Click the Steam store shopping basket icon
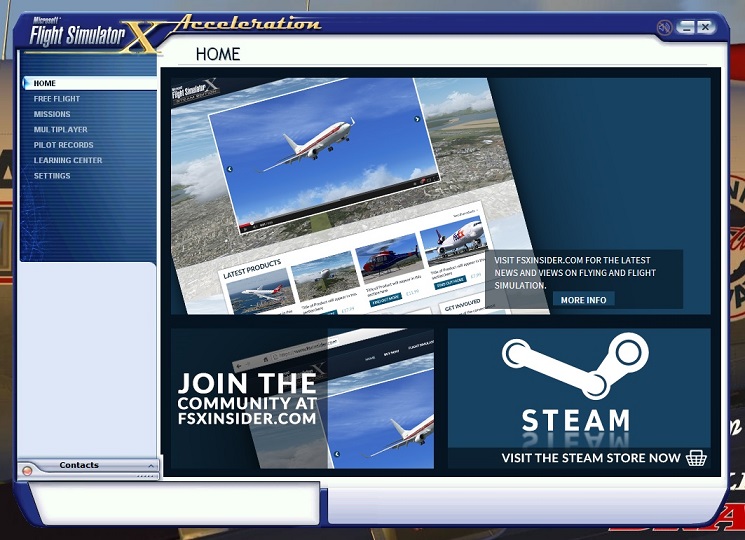Image resolution: width=745 pixels, height=540 pixels. pyautogui.click(x=697, y=458)
